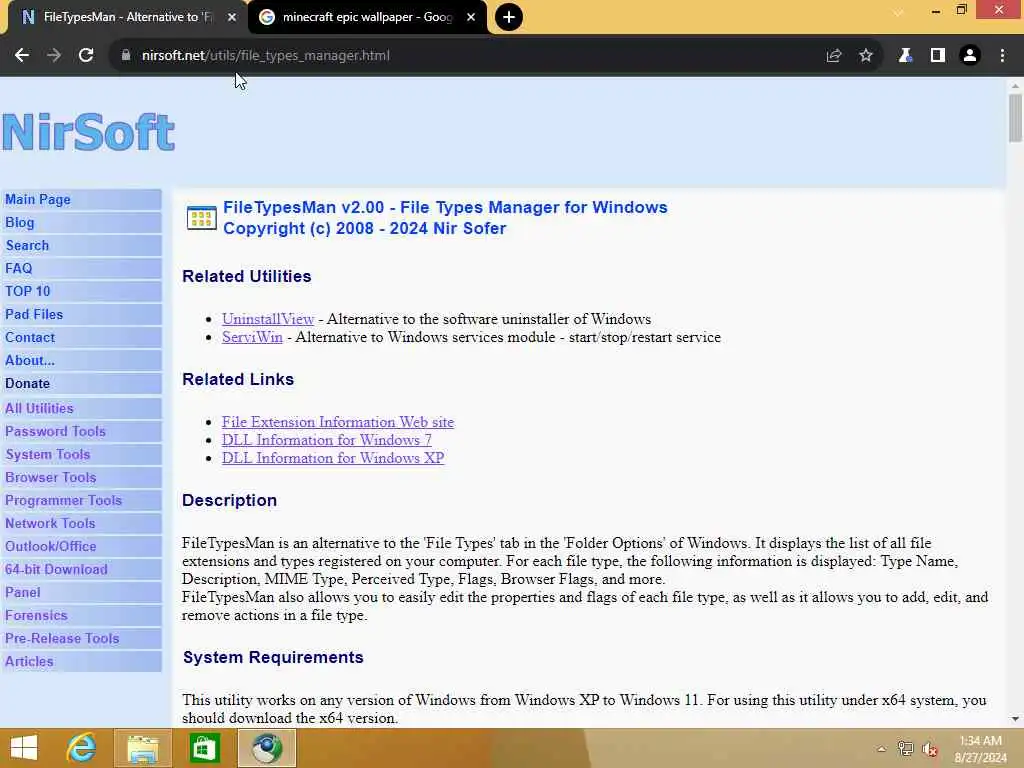Follow the ServiWin link
Image resolution: width=1024 pixels, height=768 pixels.
tap(252, 337)
